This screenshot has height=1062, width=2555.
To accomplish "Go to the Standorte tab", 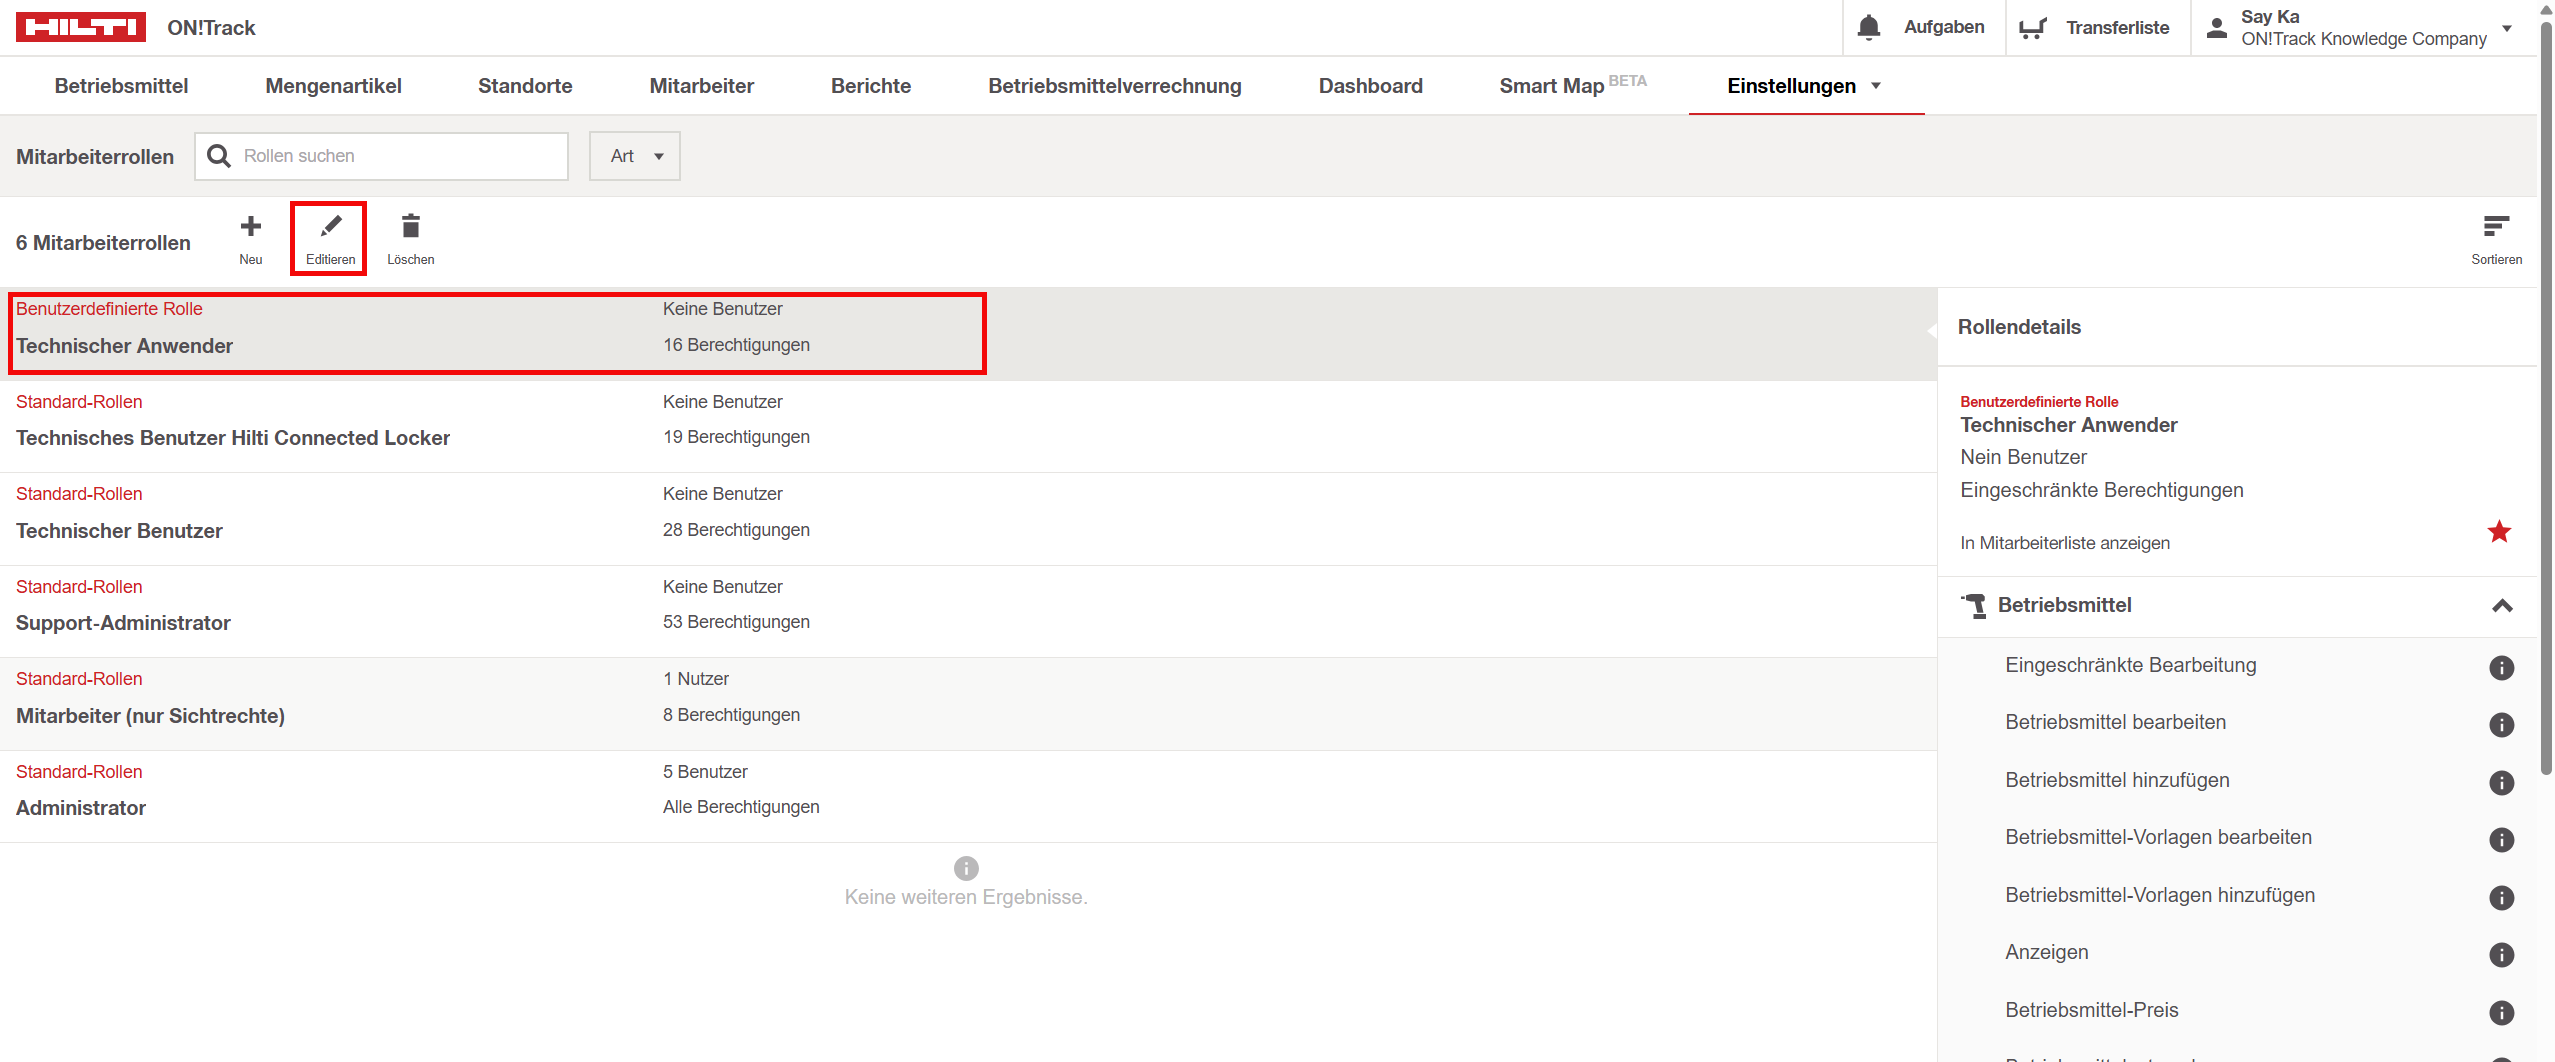I will click(525, 86).
